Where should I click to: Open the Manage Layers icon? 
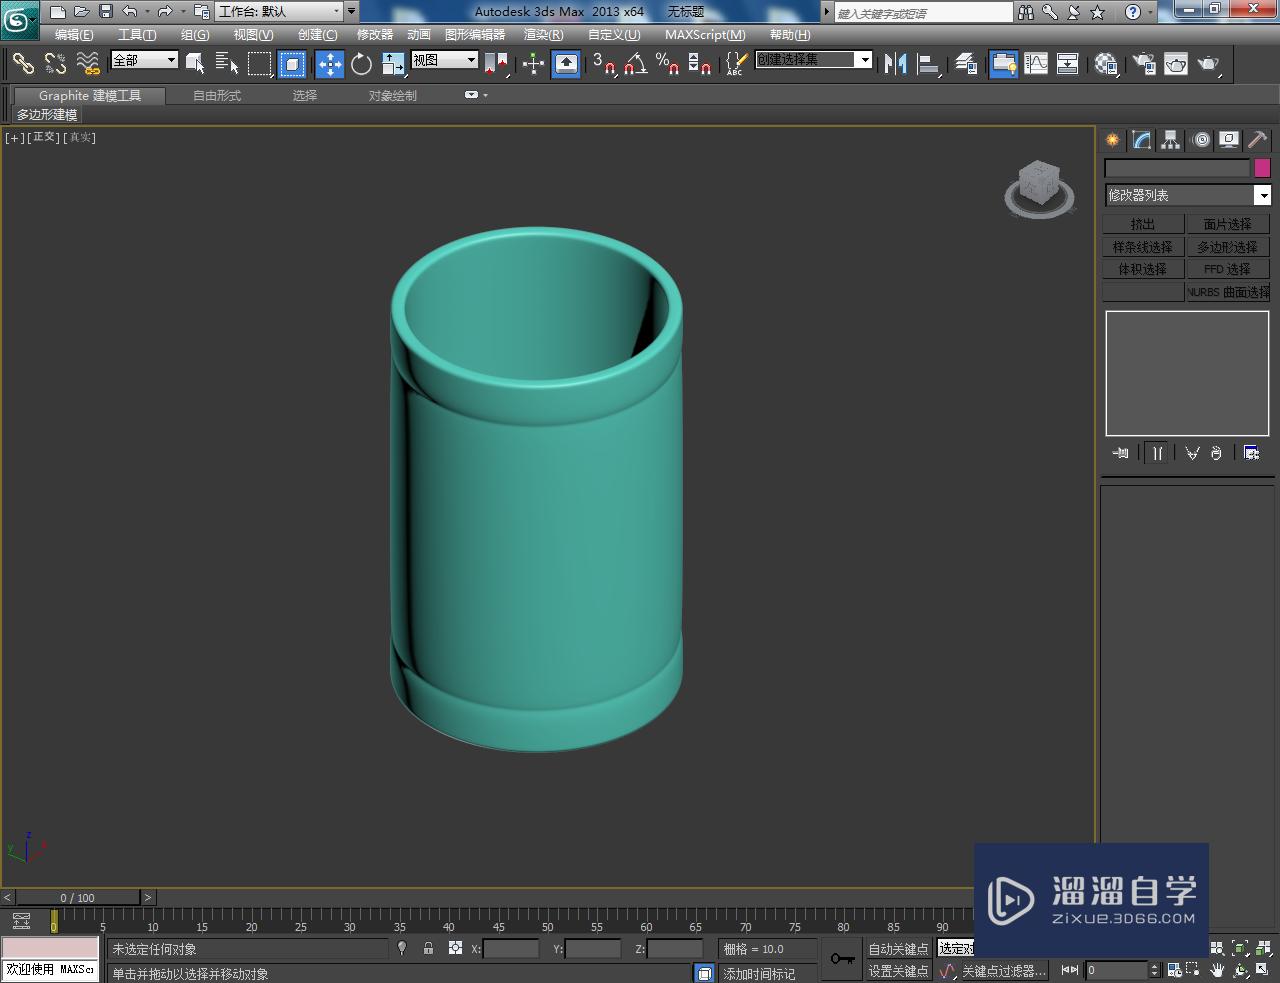click(966, 63)
